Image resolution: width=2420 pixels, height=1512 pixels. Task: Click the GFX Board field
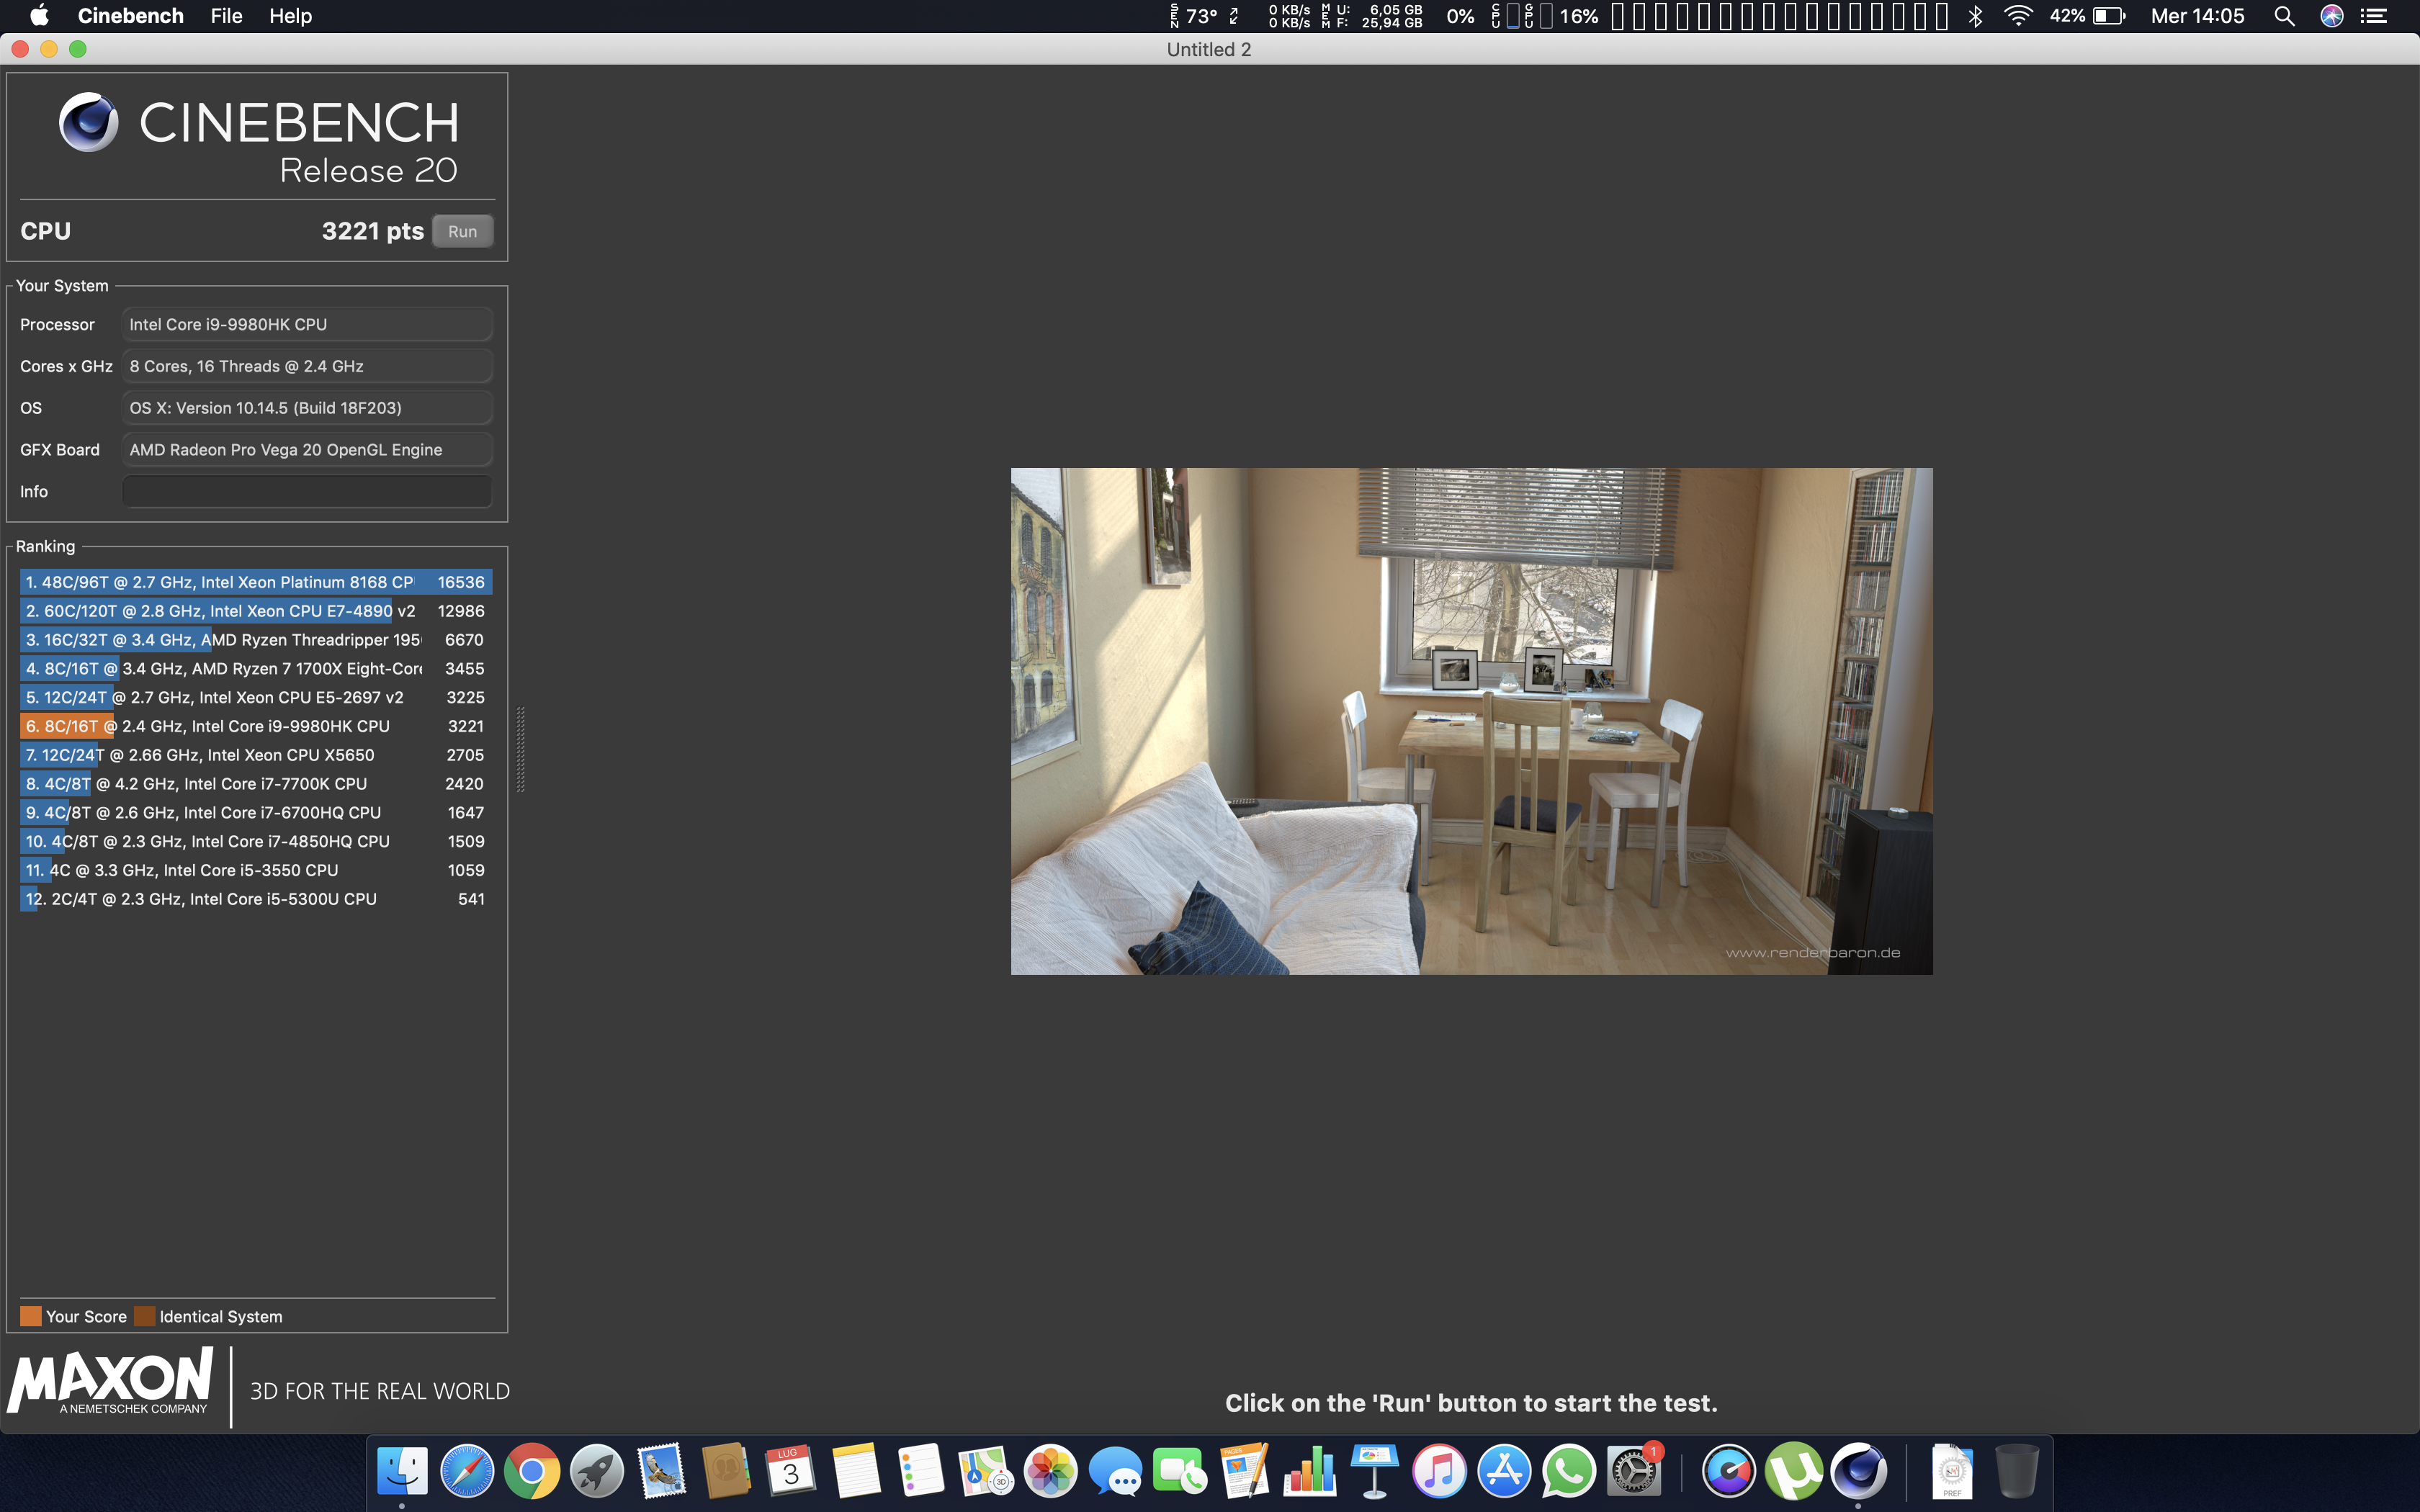coord(307,450)
